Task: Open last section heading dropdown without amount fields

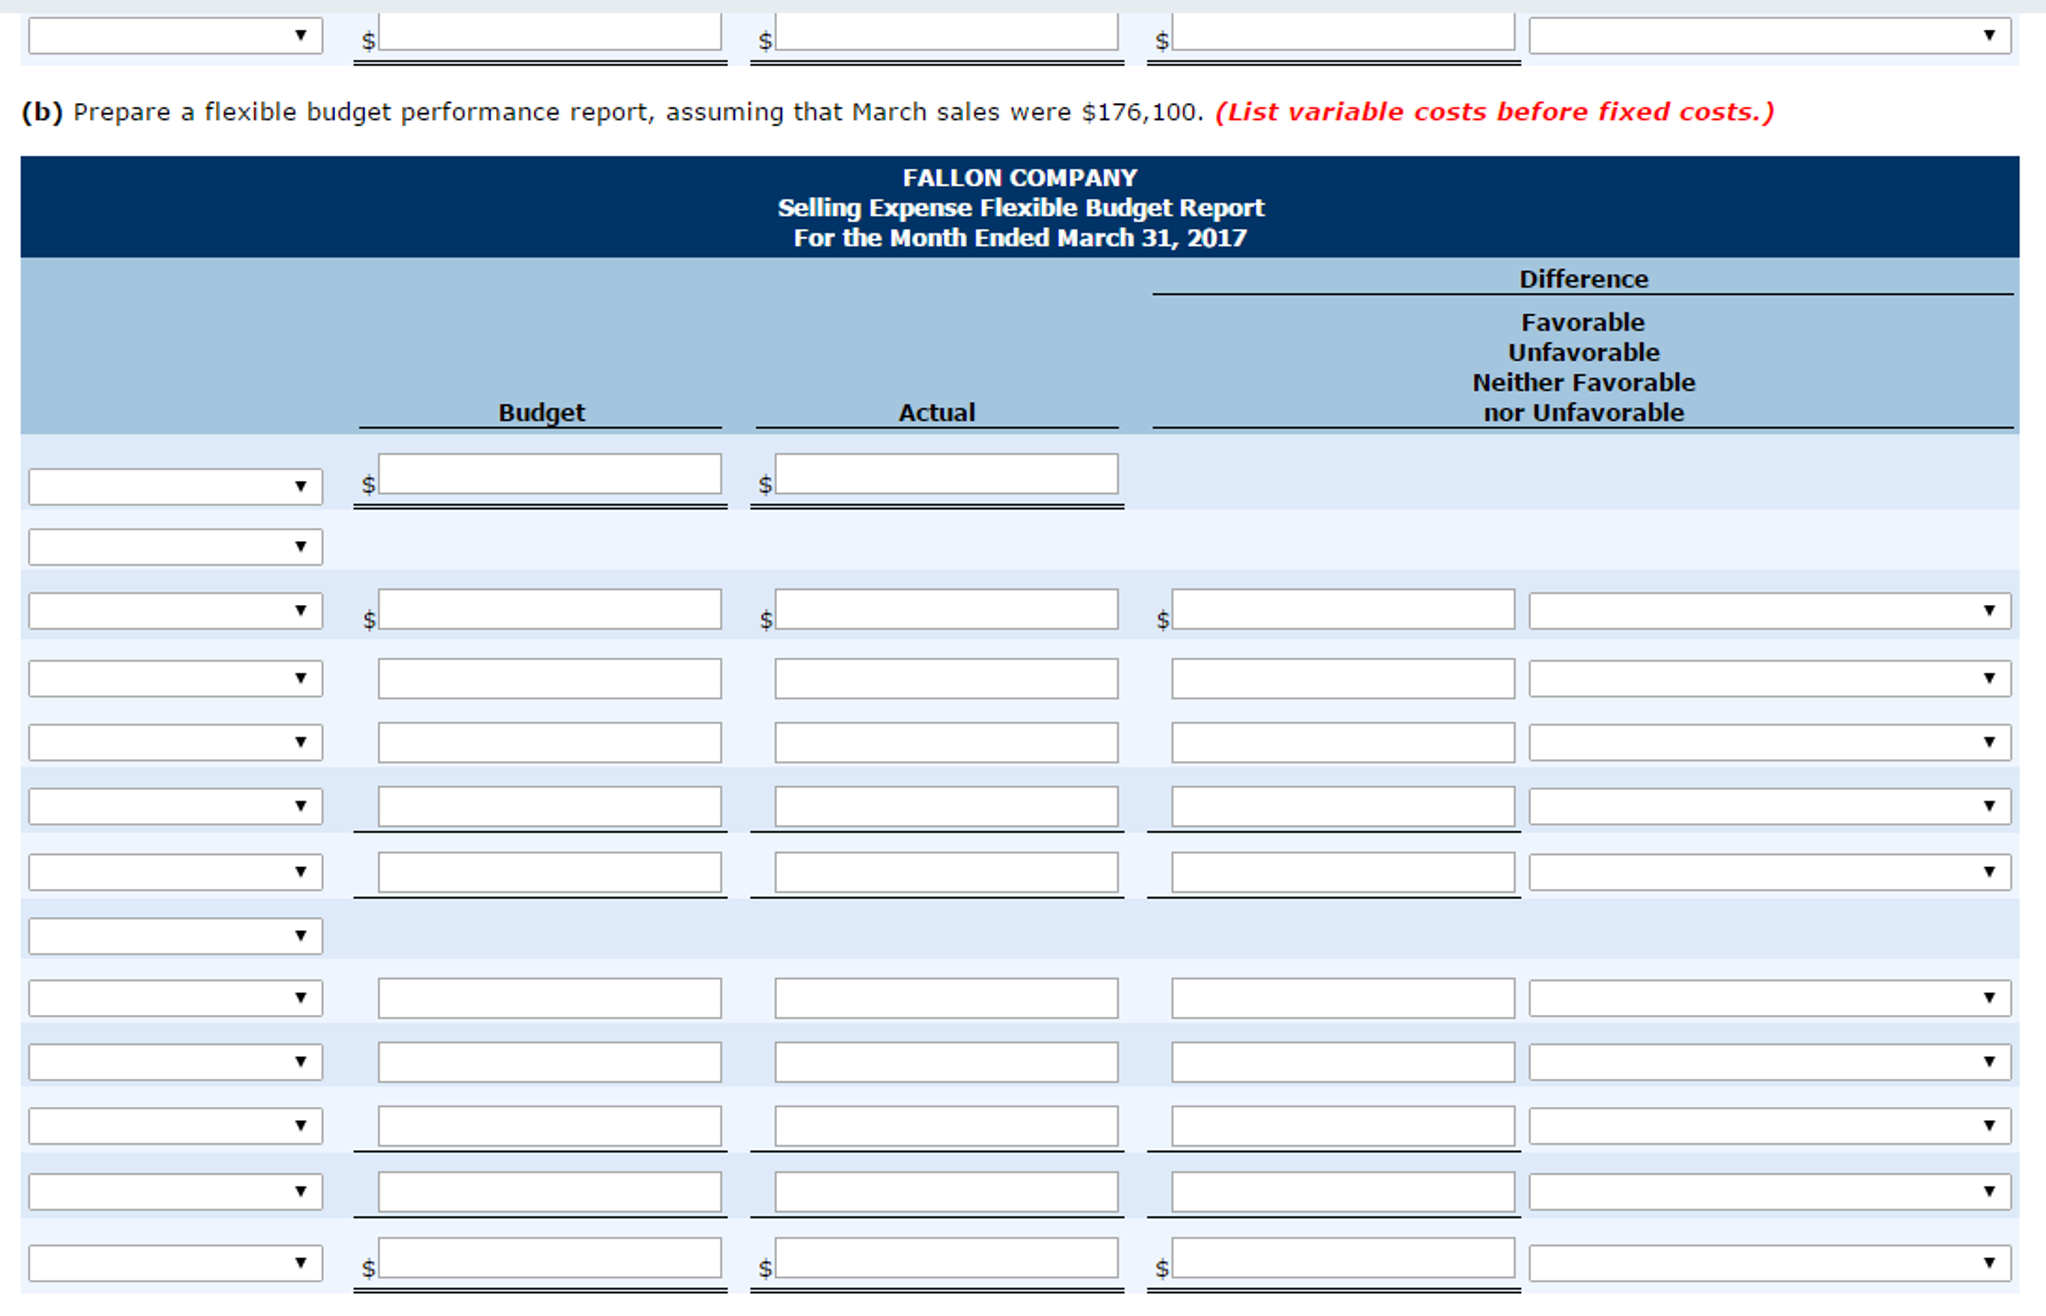Action: [175, 936]
